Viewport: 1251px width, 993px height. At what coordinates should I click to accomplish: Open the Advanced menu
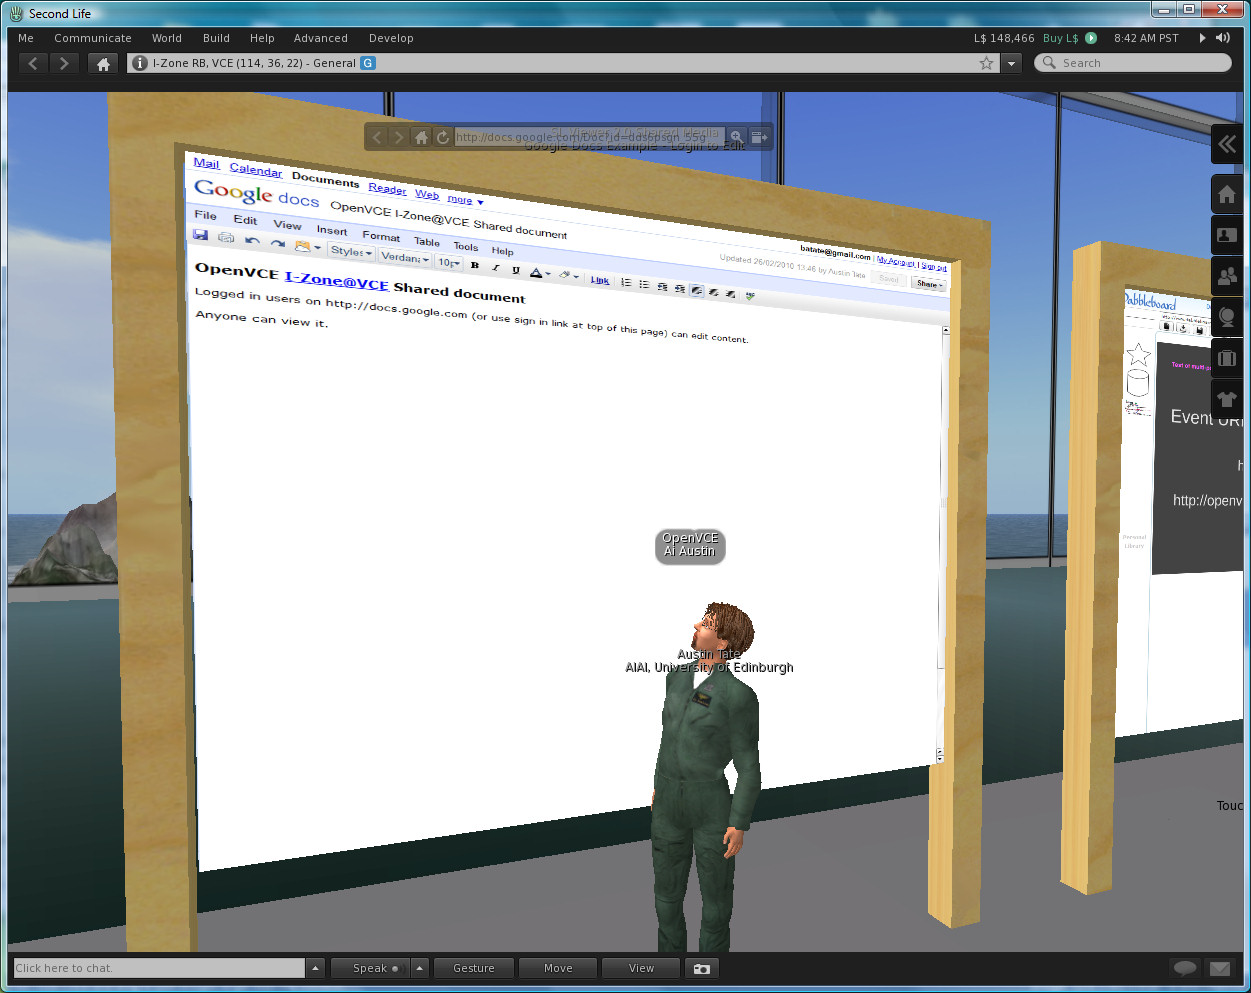[321, 38]
